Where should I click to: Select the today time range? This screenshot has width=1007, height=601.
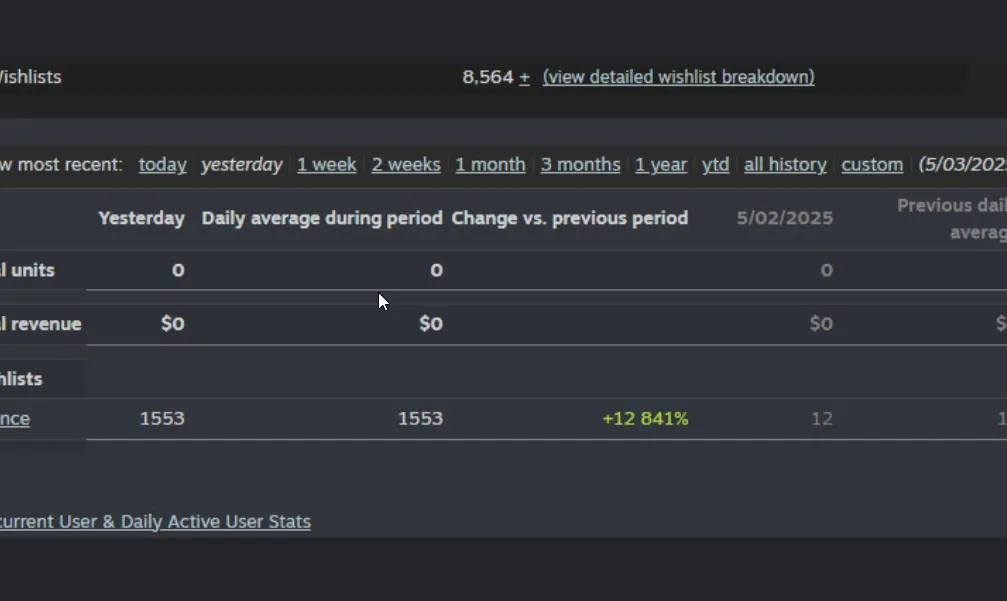coord(162,165)
